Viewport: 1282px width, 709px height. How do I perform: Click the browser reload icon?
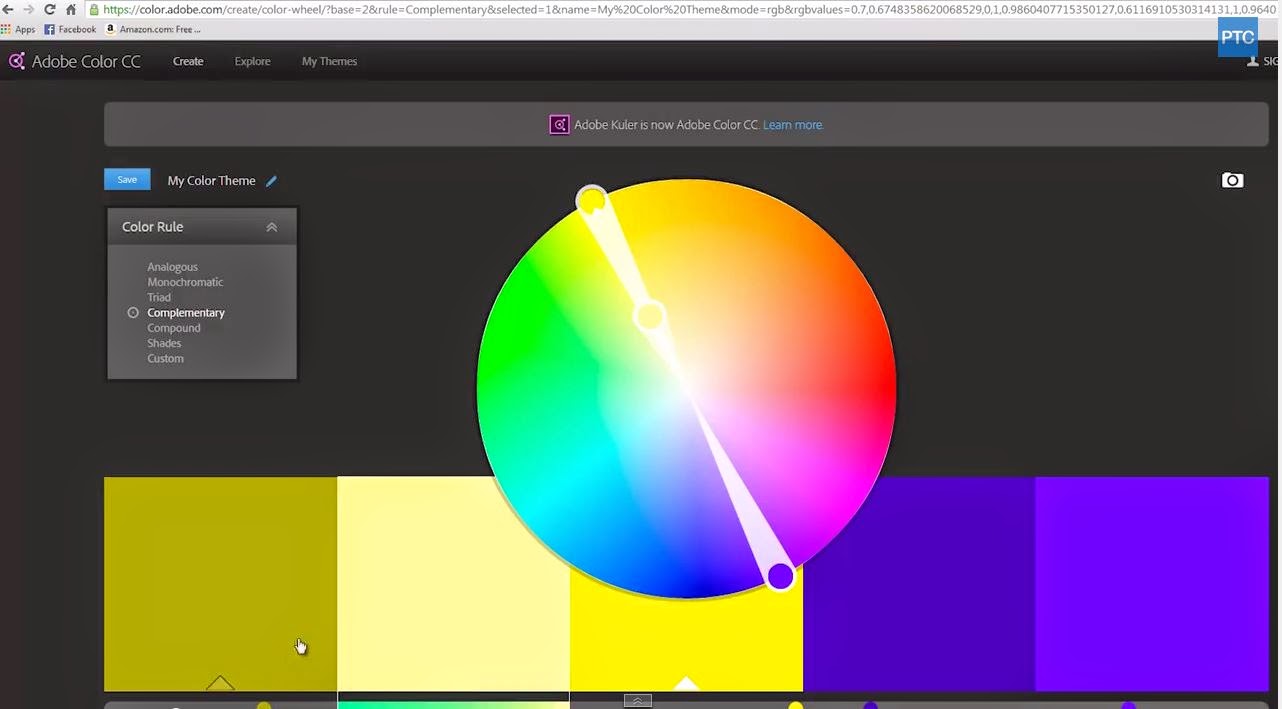tap(49, 9)
